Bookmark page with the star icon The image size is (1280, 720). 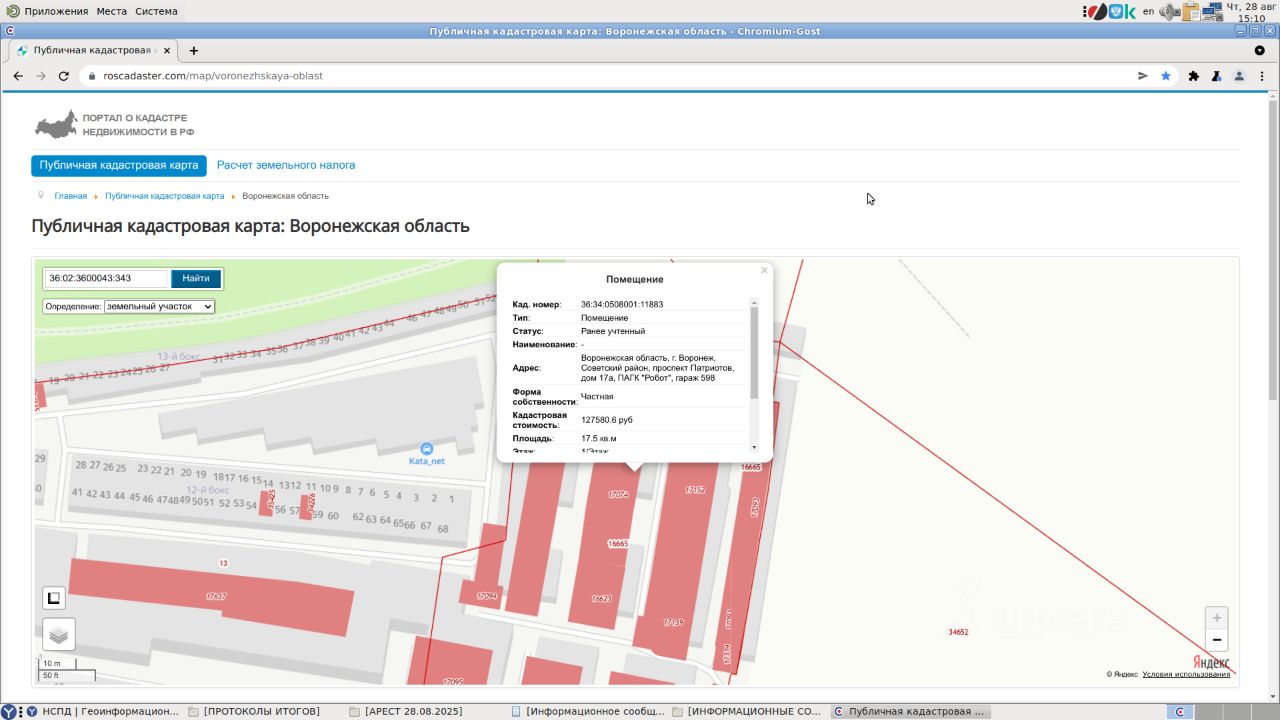coord(1166,76)
